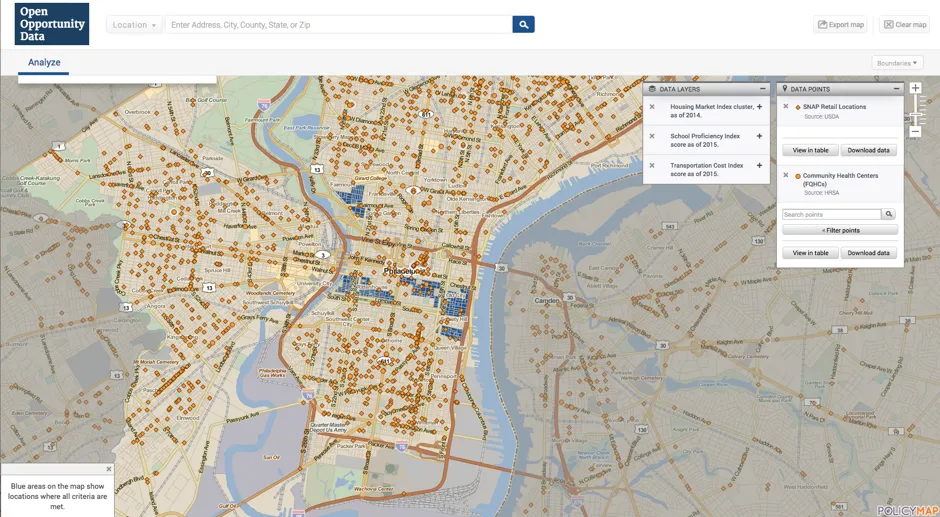Zoom in with the map plus button

coord(915,89)
